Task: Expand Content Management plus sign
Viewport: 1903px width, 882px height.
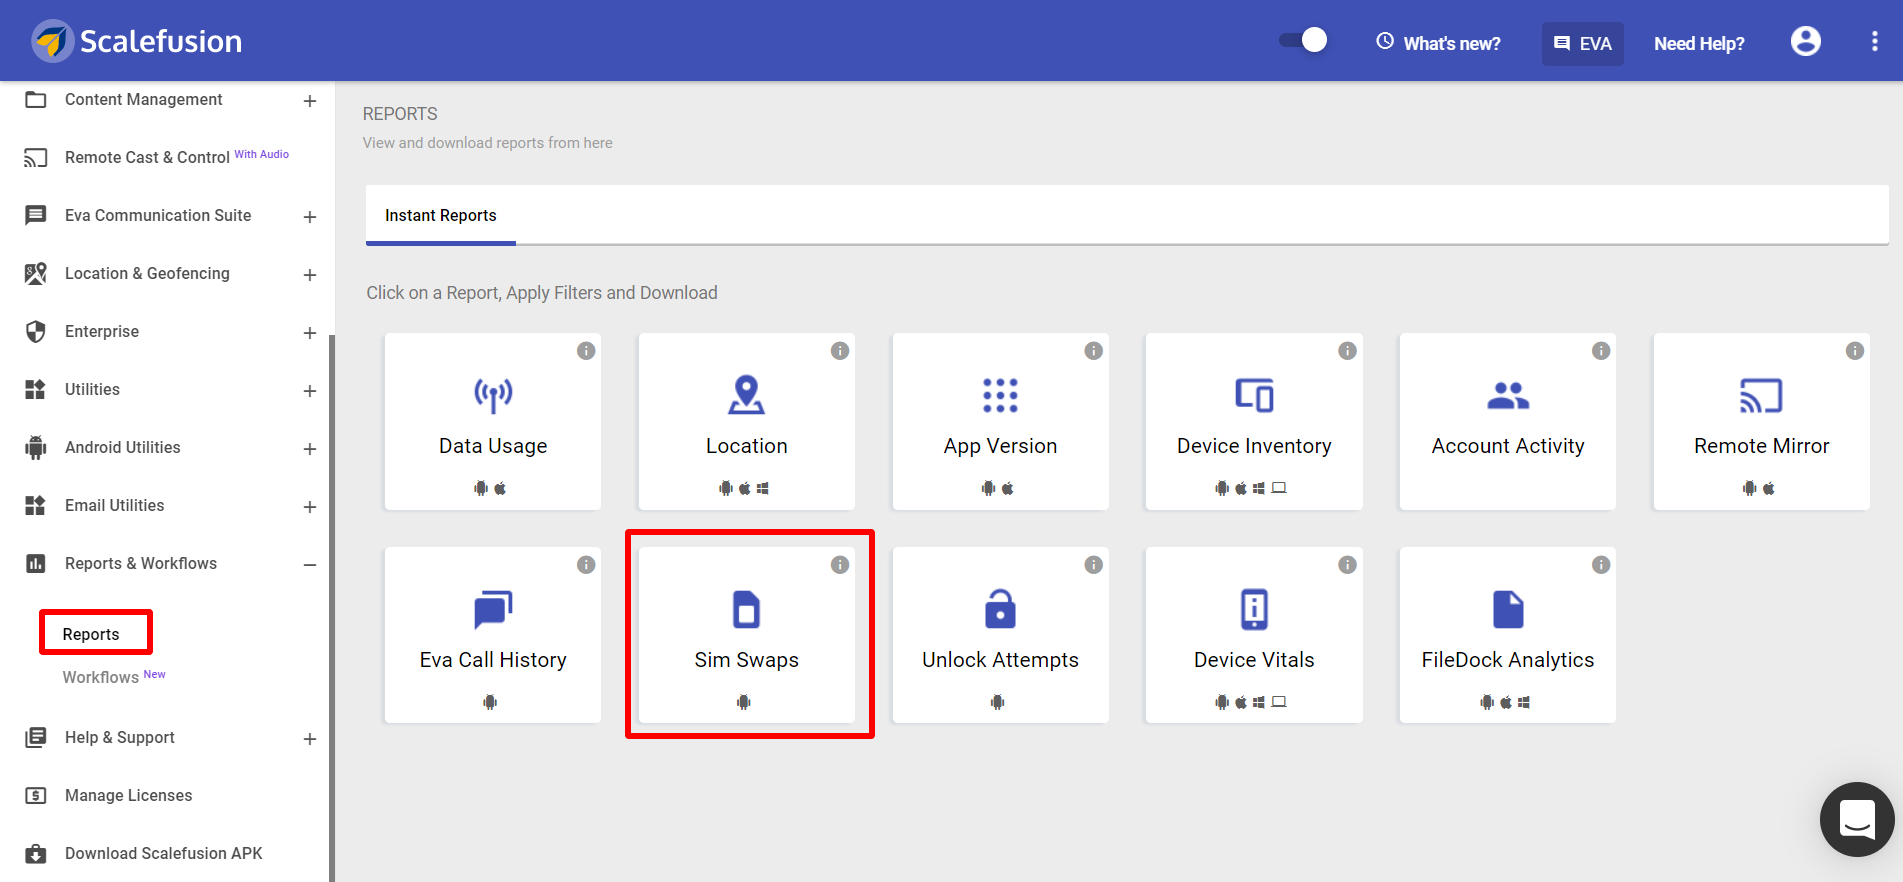Action: [x=310, y=101]
